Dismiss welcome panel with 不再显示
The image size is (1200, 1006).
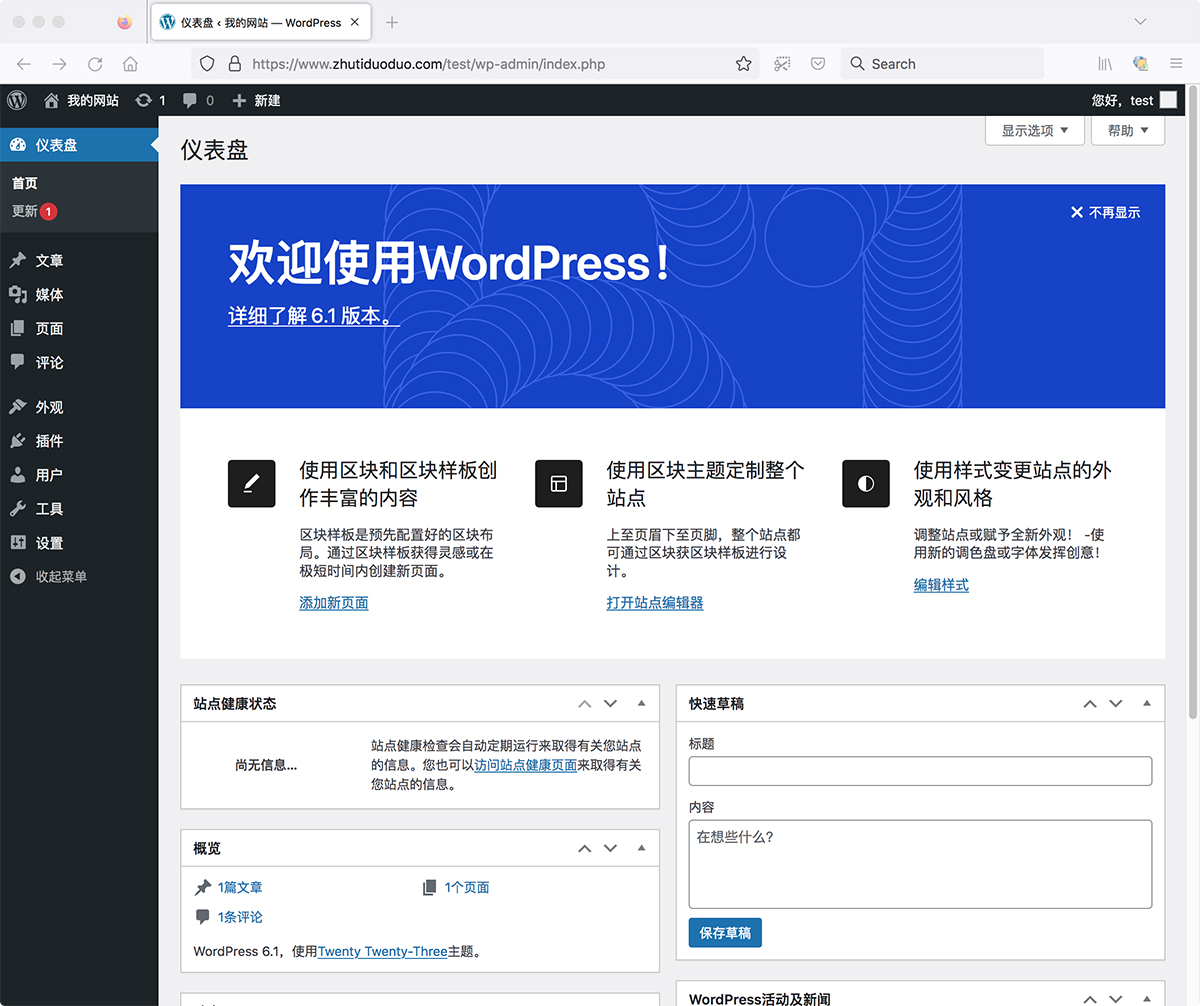(1105, 212)
